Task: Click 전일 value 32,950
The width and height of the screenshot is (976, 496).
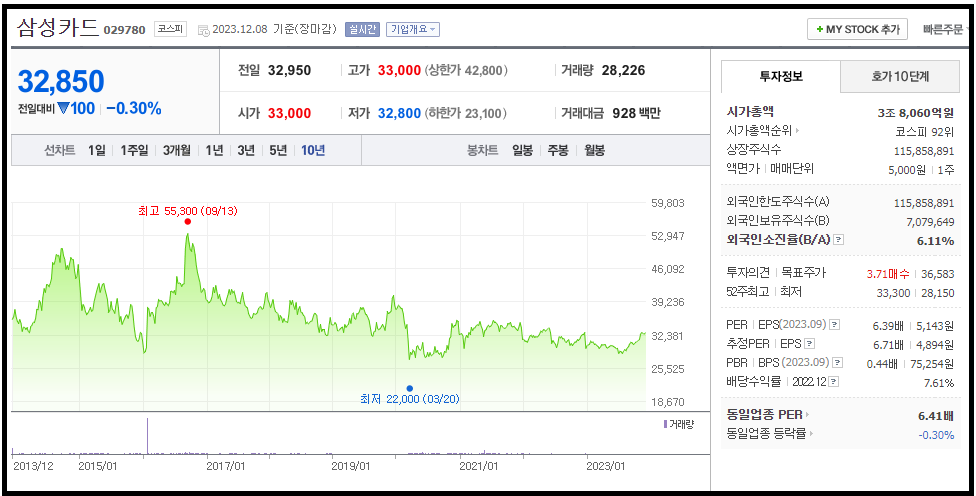Action: pyautogui.click(x=289, y=70)
